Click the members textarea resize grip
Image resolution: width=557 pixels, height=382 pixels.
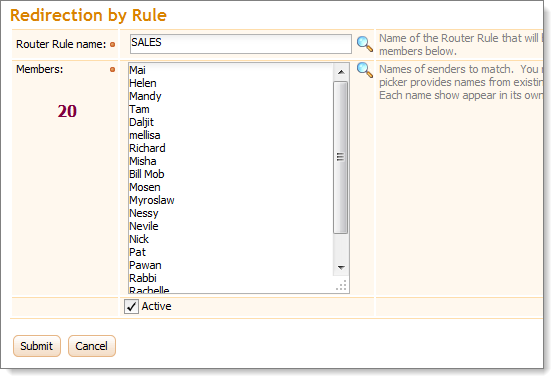coord(341,286)
